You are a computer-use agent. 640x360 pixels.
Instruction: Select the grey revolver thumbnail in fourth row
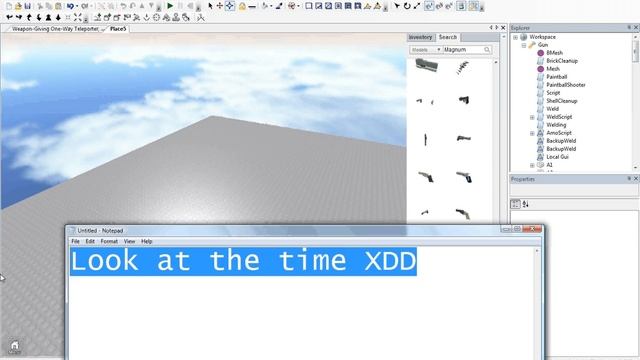click(x=426, y=177)
